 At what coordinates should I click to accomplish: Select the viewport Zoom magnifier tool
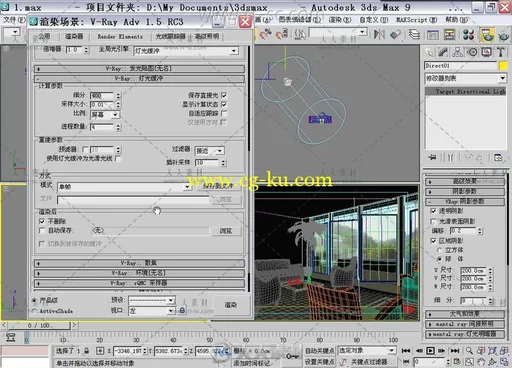tap(469, 350)
